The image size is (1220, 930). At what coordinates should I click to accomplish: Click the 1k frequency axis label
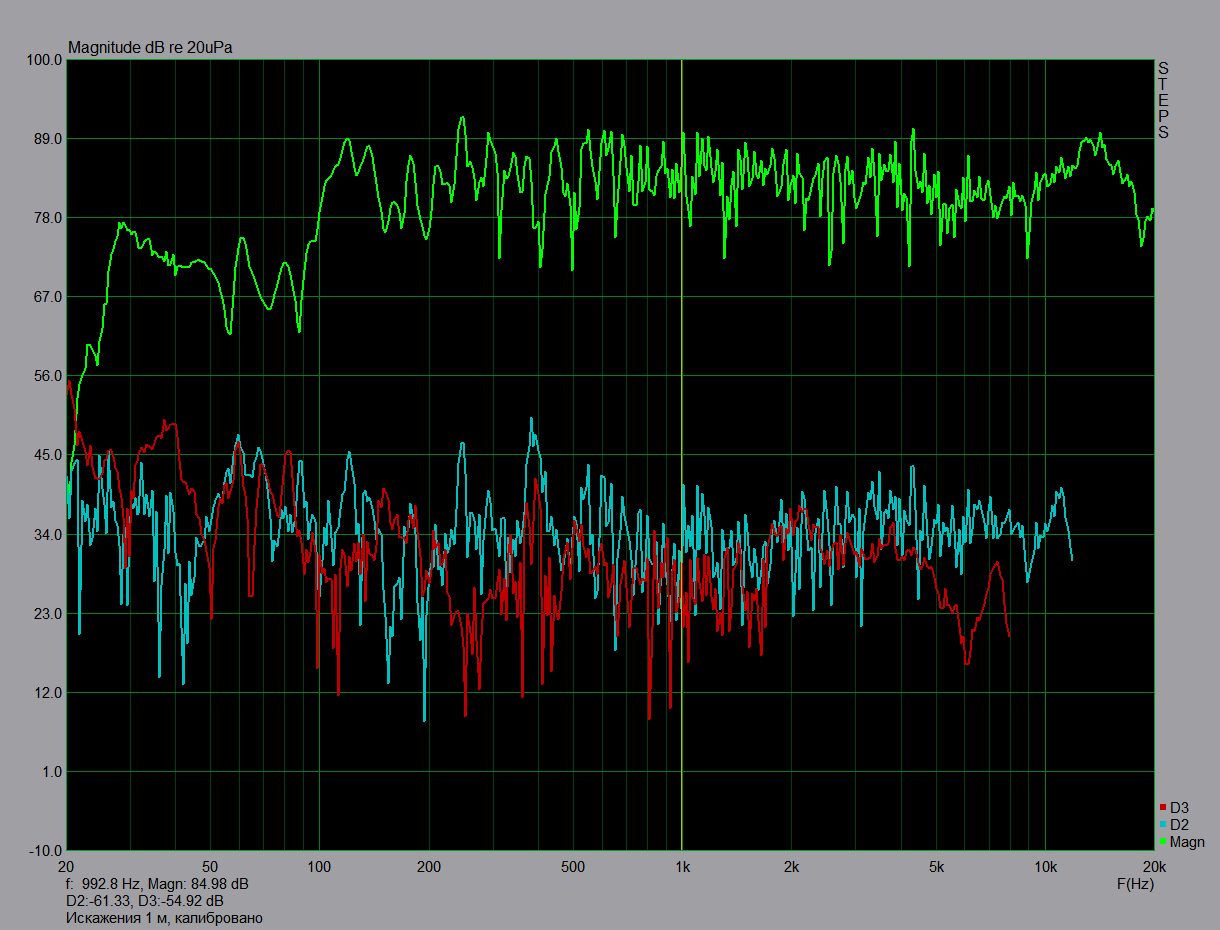coord(682,866)
